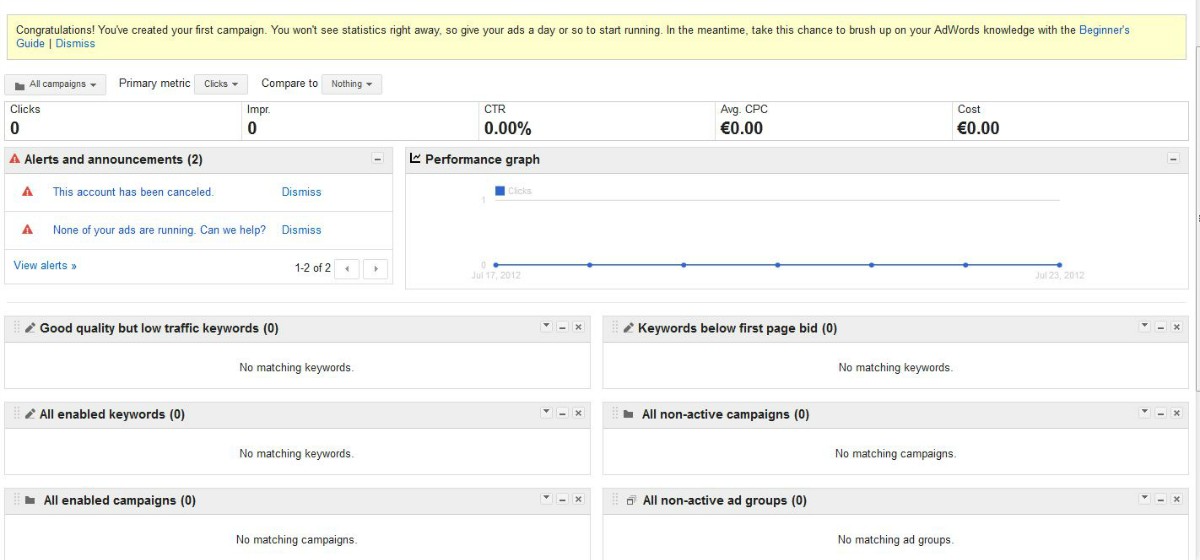Click the pencil icon beside Good quality keywords

[x=30, y=328]
